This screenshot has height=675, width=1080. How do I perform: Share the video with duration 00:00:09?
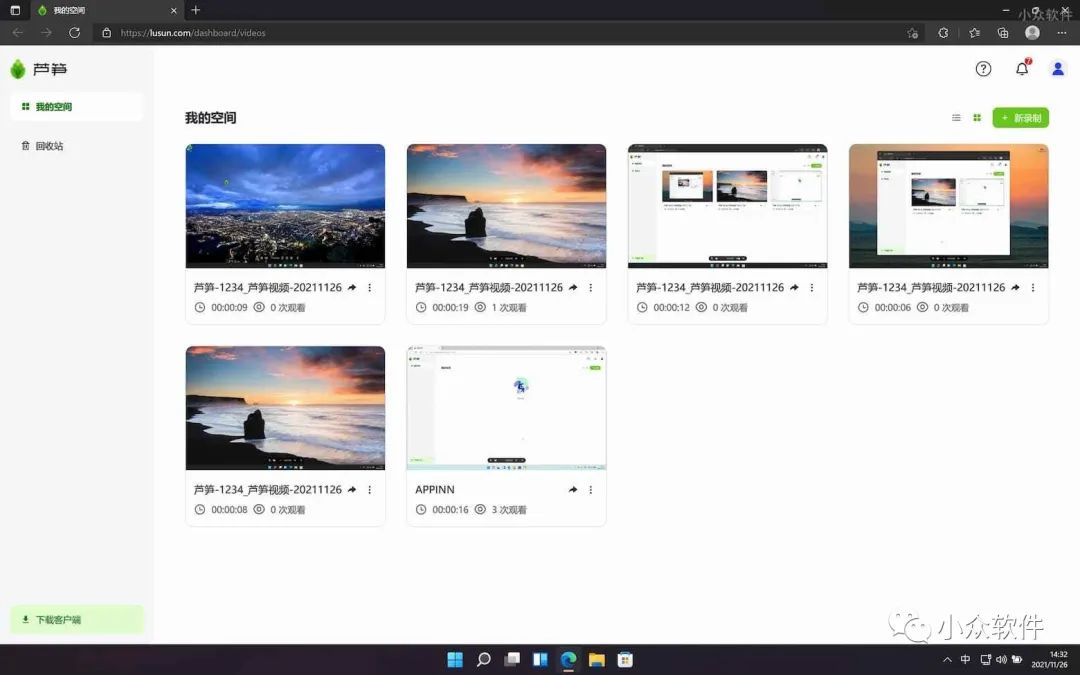point(352,287)
